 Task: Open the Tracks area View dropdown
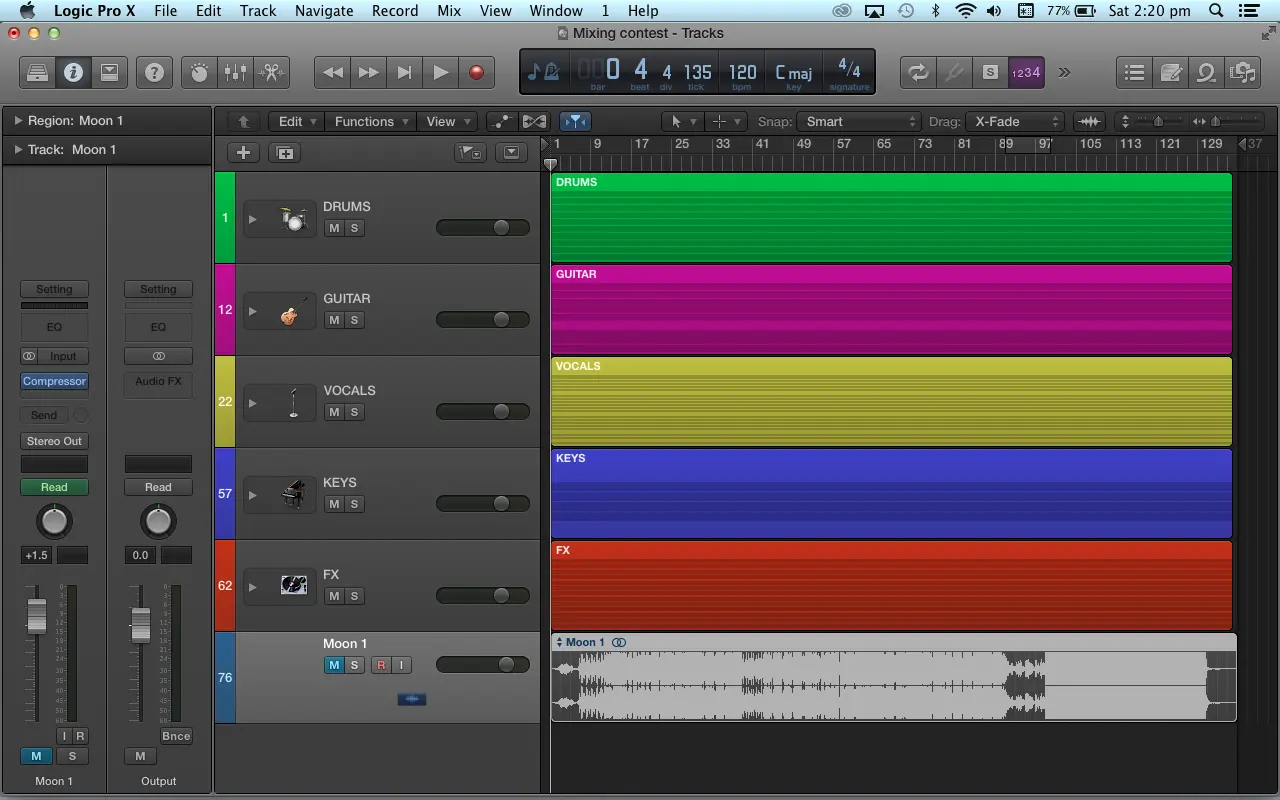click(x=447, y=121)
